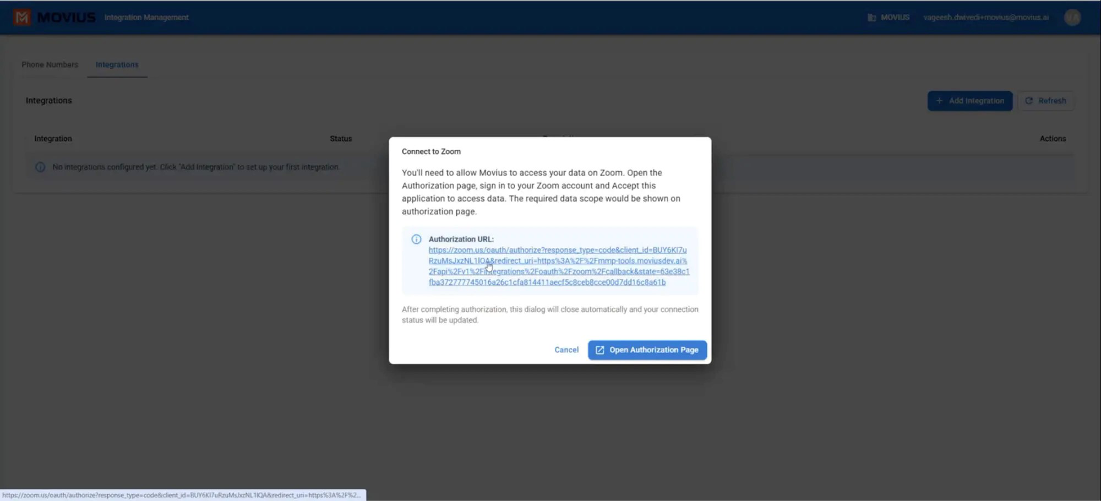The height and width of the screenshot is (502, 1102).
Task: Click the Add Integration button
Action: pos(970,101)
